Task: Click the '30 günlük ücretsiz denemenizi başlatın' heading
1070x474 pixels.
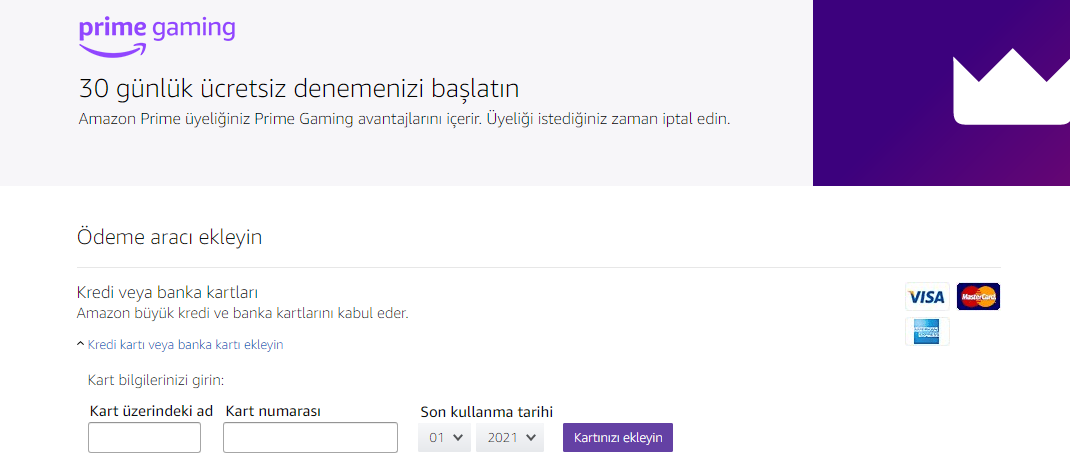Action: [x=298, y=88]
